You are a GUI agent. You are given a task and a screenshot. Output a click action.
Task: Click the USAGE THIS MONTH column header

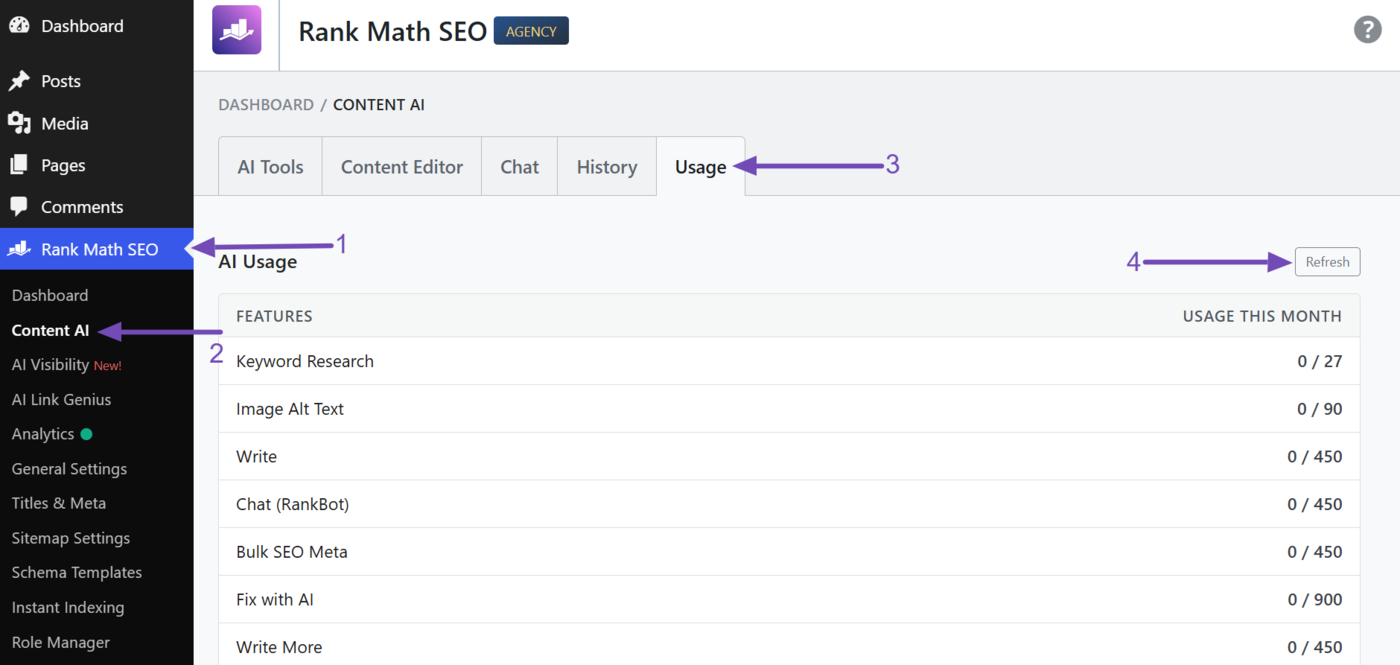pos(1262,316)
